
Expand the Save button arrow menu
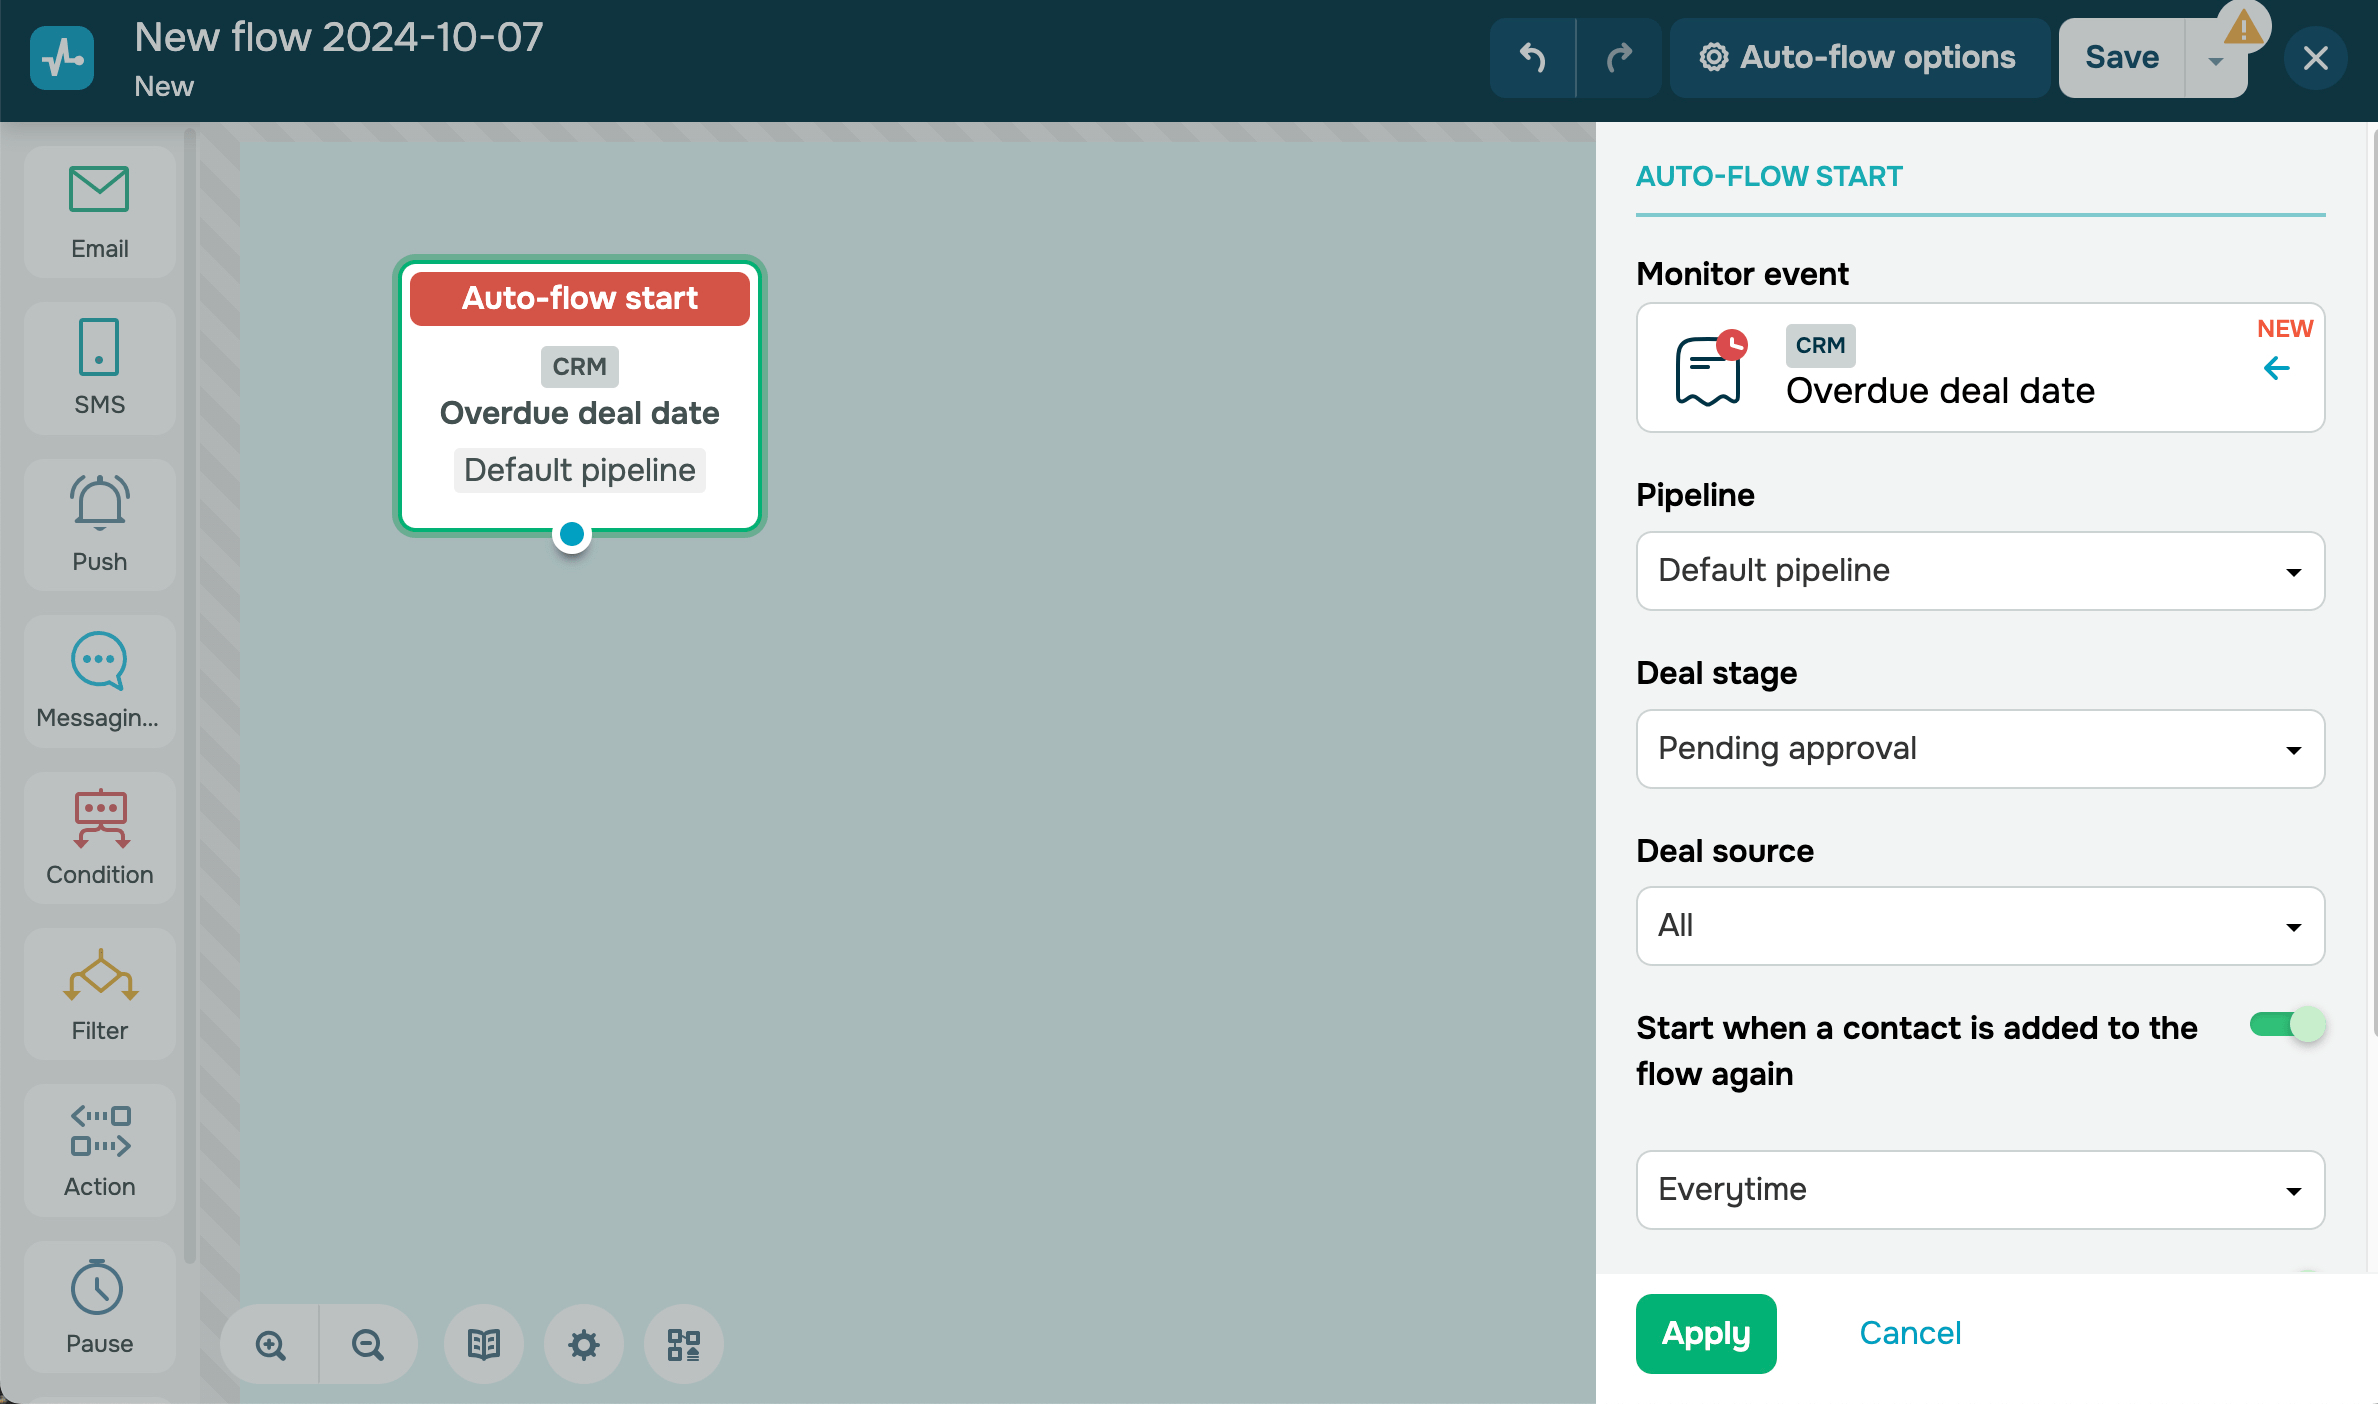click(2216, 62)
